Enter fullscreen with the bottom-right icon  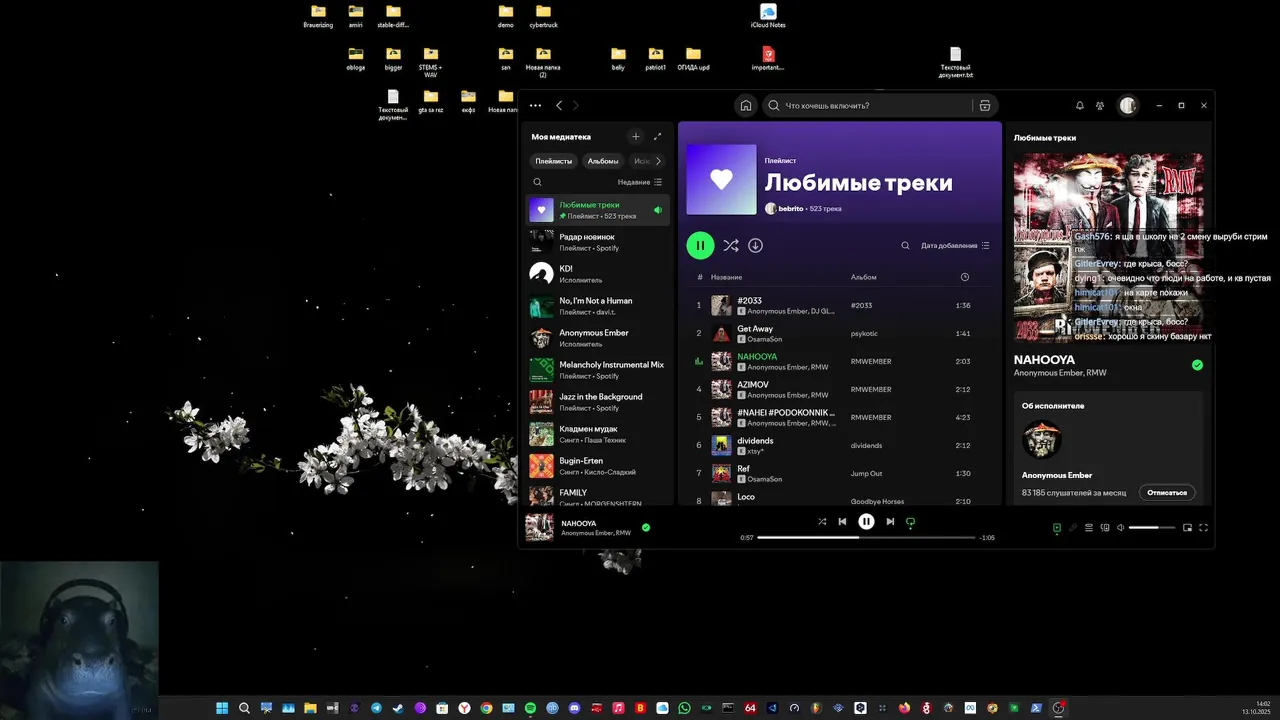point(1204,527)
